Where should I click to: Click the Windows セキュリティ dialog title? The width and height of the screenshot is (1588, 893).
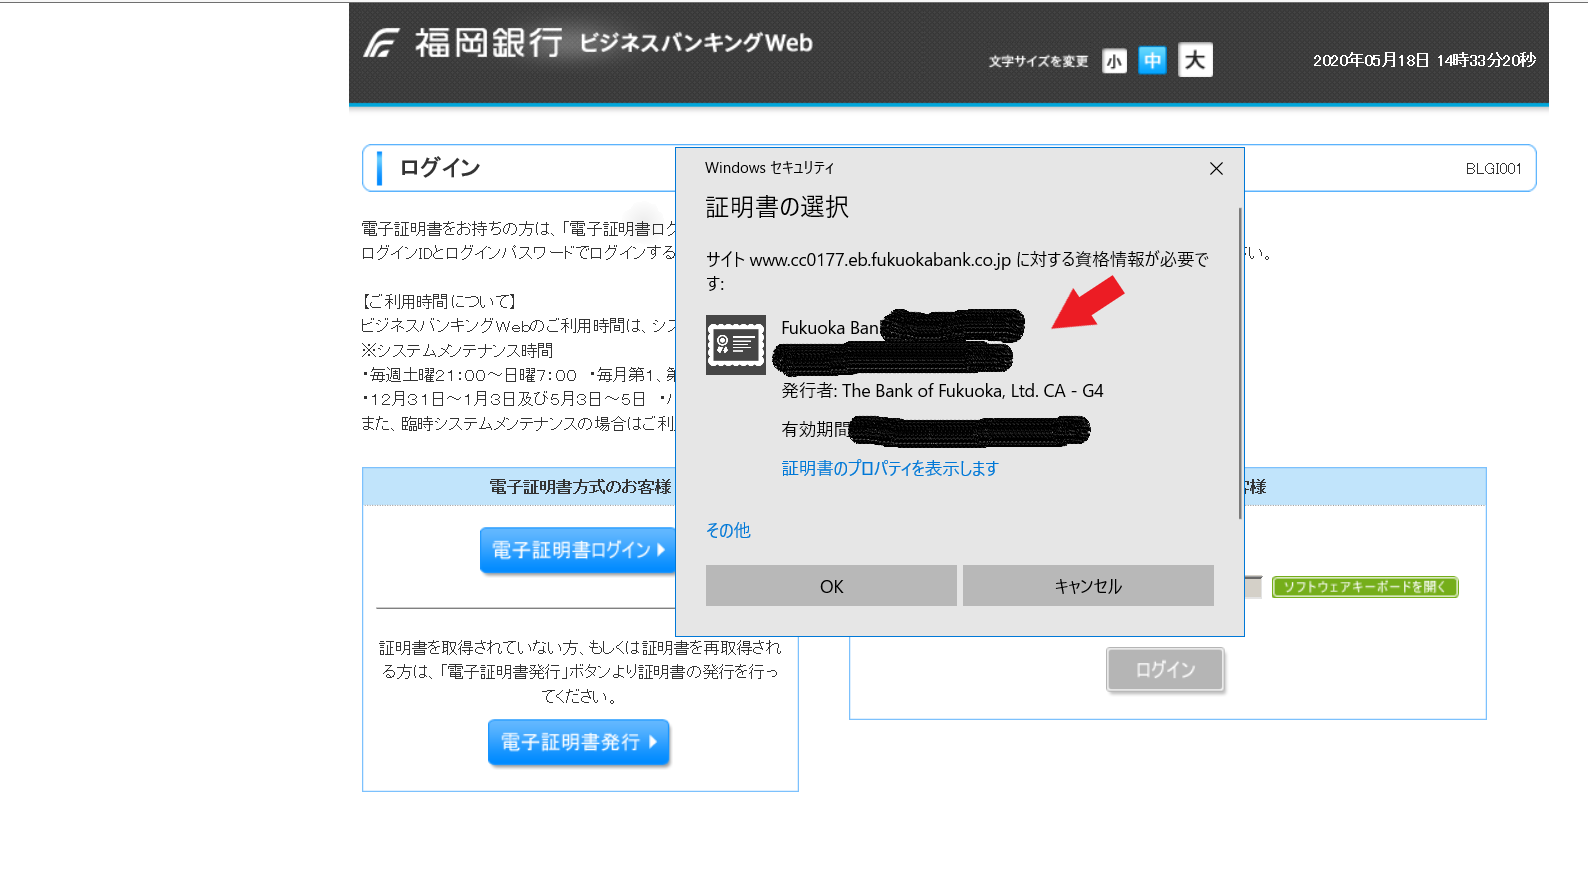pos(769,168)
